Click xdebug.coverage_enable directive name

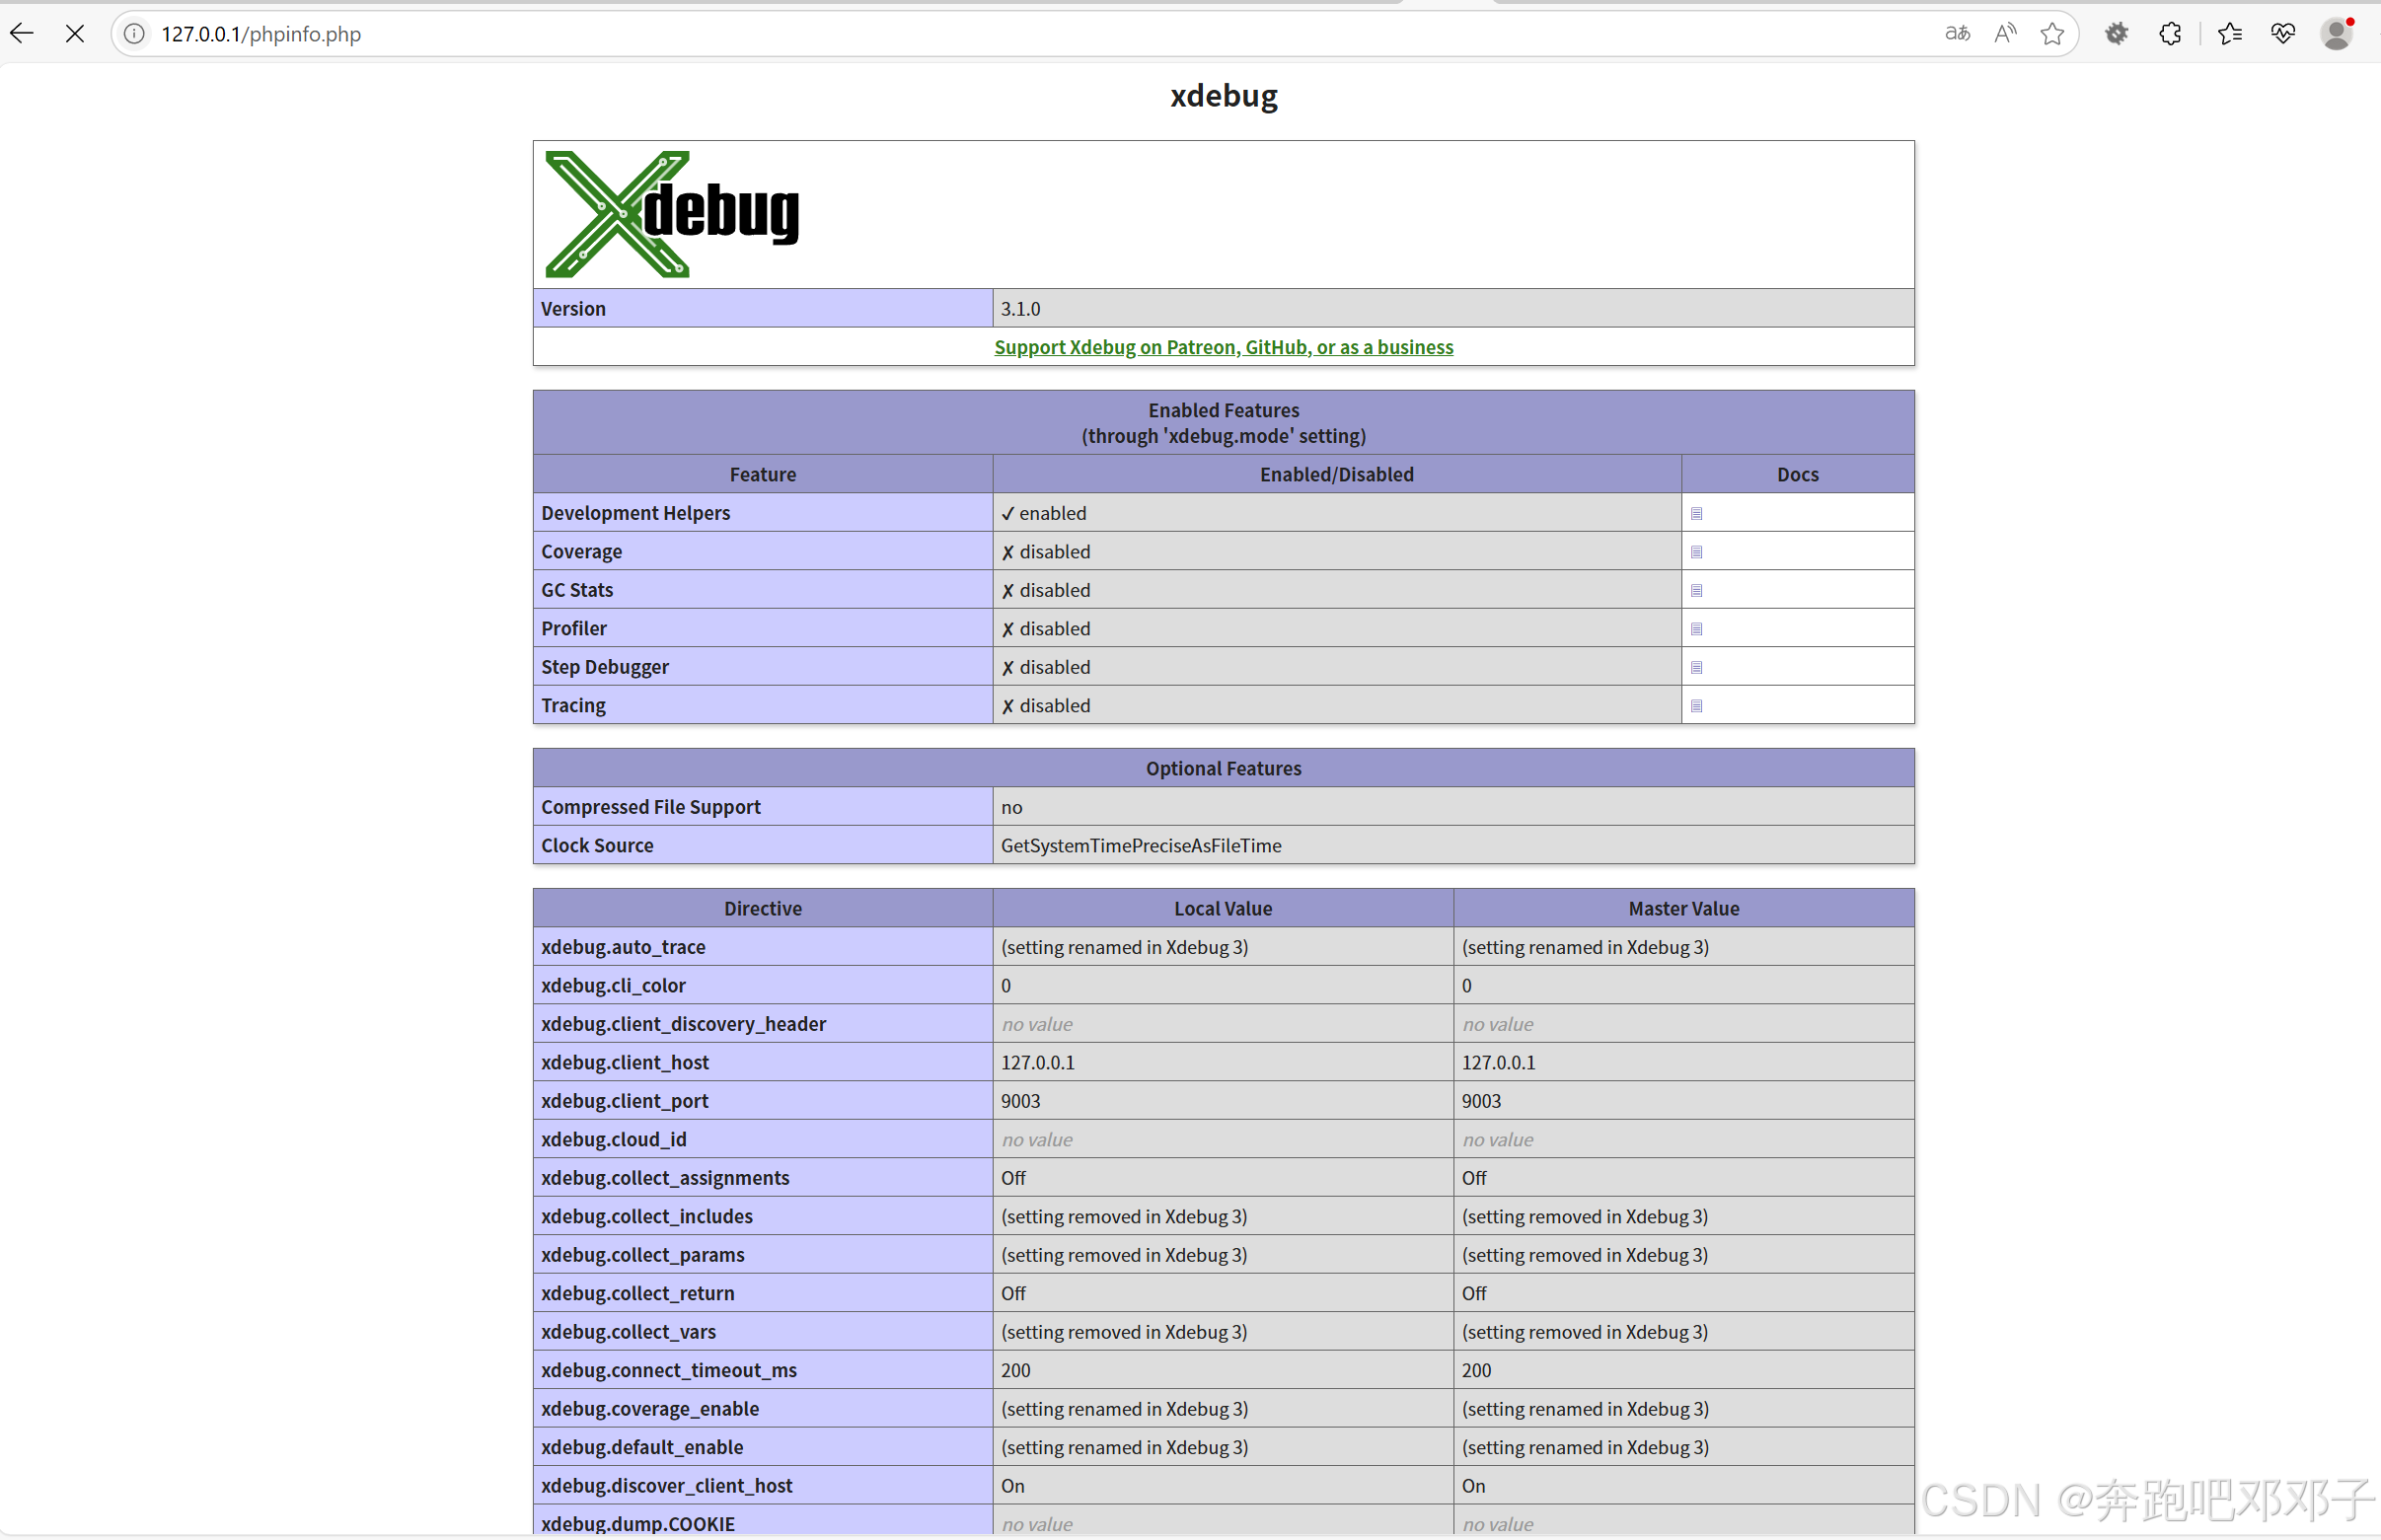[x=650, y=1409]
